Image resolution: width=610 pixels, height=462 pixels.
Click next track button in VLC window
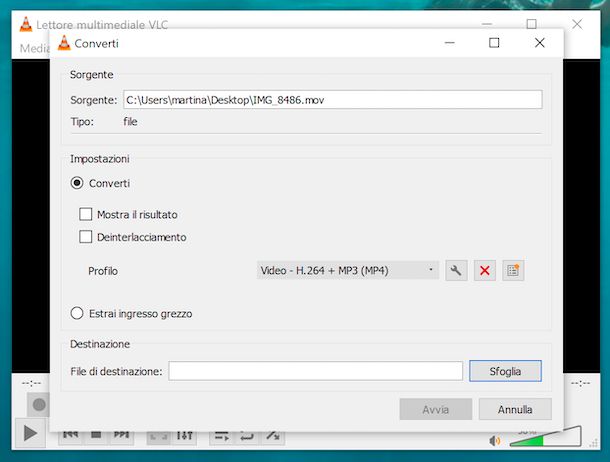tap(121, 436)
